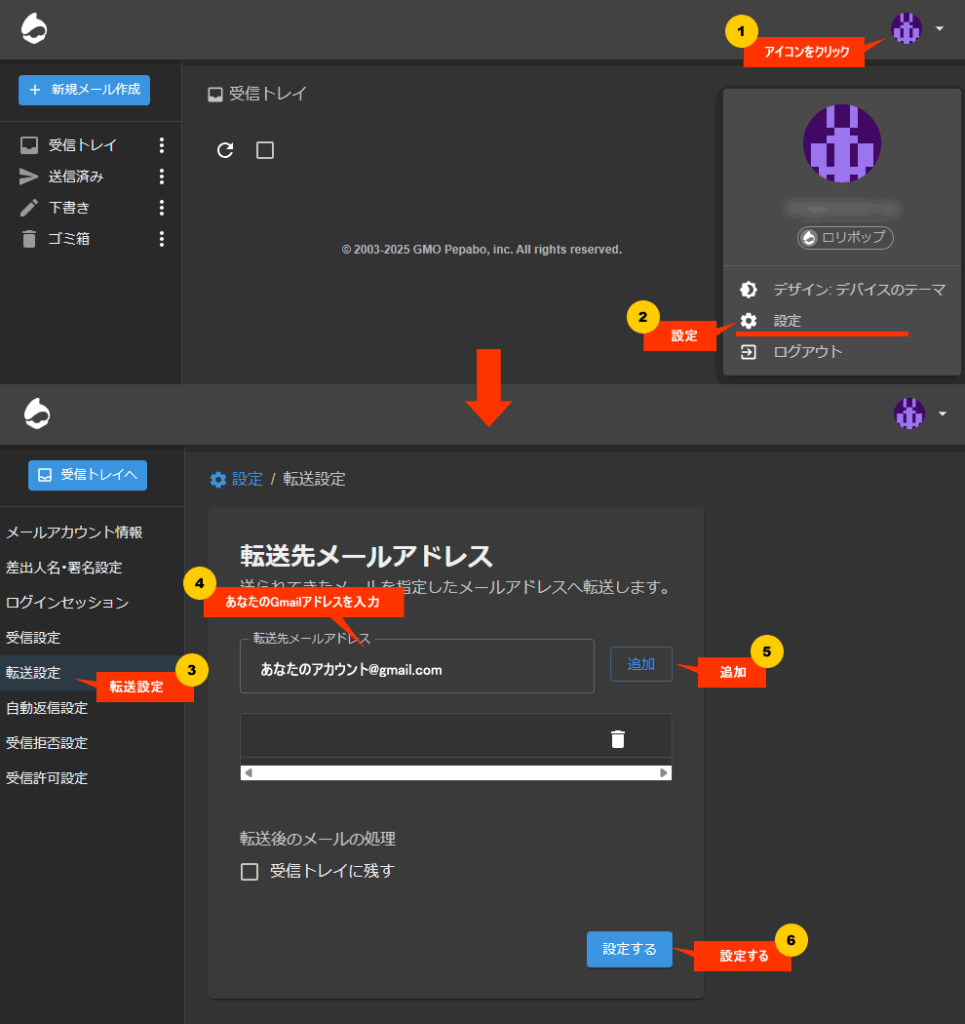Click the trash can icon in forwarding list

tap(618, 739)
